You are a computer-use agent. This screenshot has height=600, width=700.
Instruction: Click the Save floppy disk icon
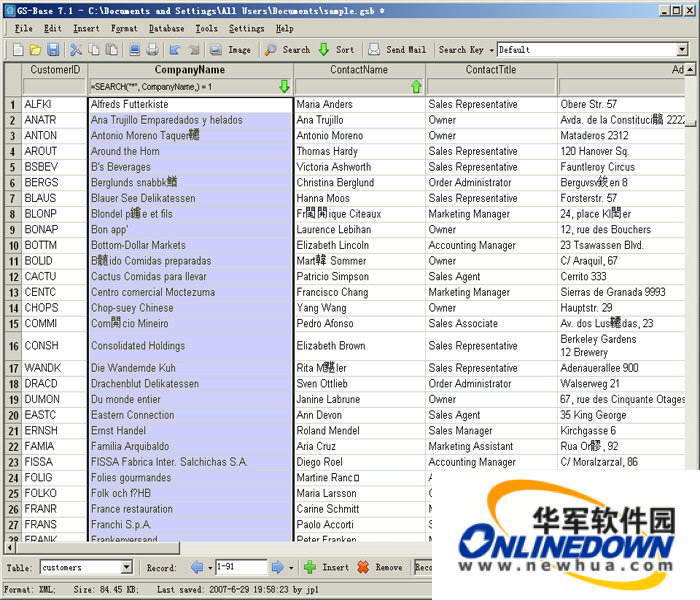coord(53,50)
